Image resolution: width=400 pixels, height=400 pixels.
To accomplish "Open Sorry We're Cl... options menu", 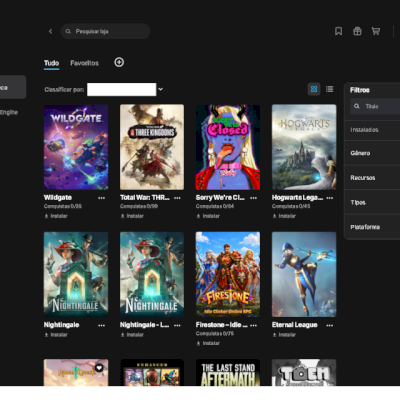I will (253, 198).
